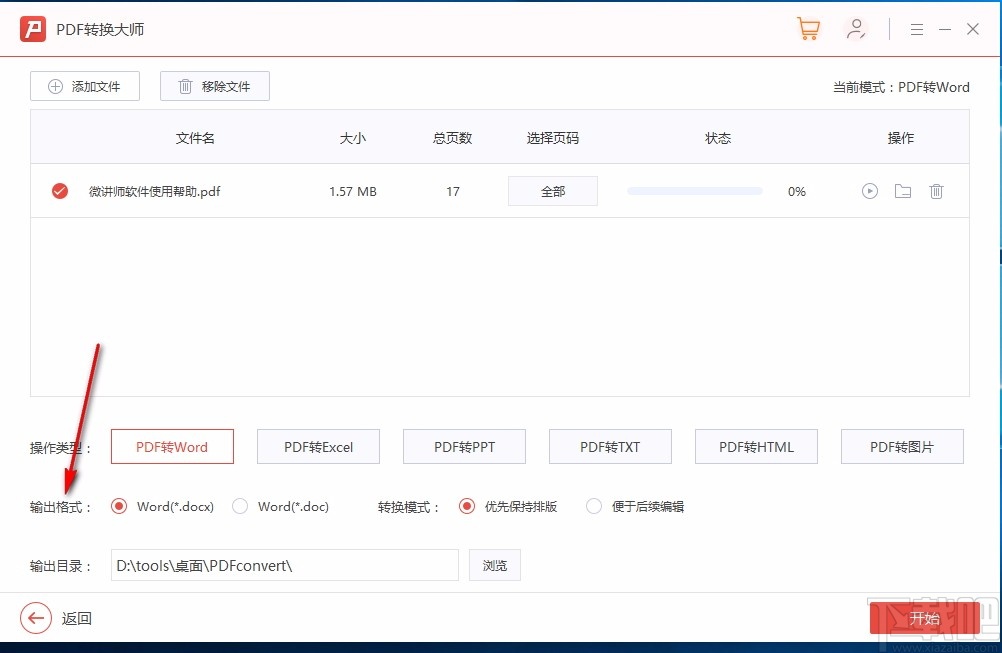Click the output directory path field
Screen dimensions: 1002x653
(x=284, y=565)
